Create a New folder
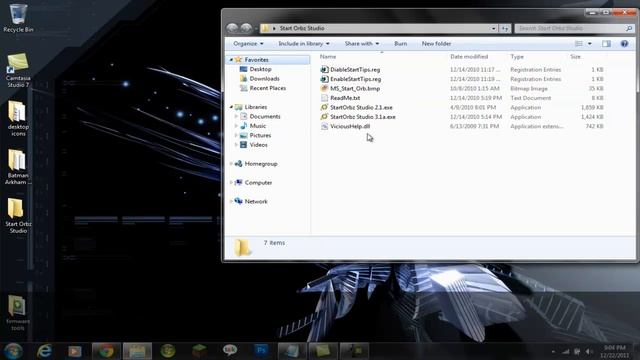This screenshot has height=360, width=640. (436, 44)
